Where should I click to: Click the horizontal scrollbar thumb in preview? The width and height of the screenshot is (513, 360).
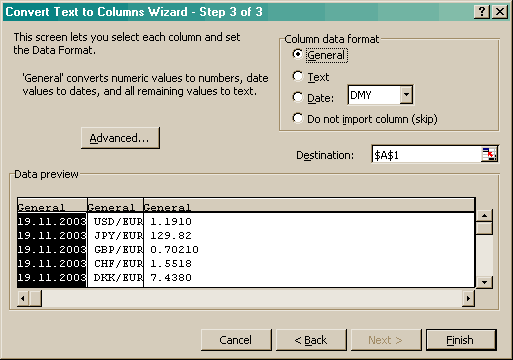35,298
